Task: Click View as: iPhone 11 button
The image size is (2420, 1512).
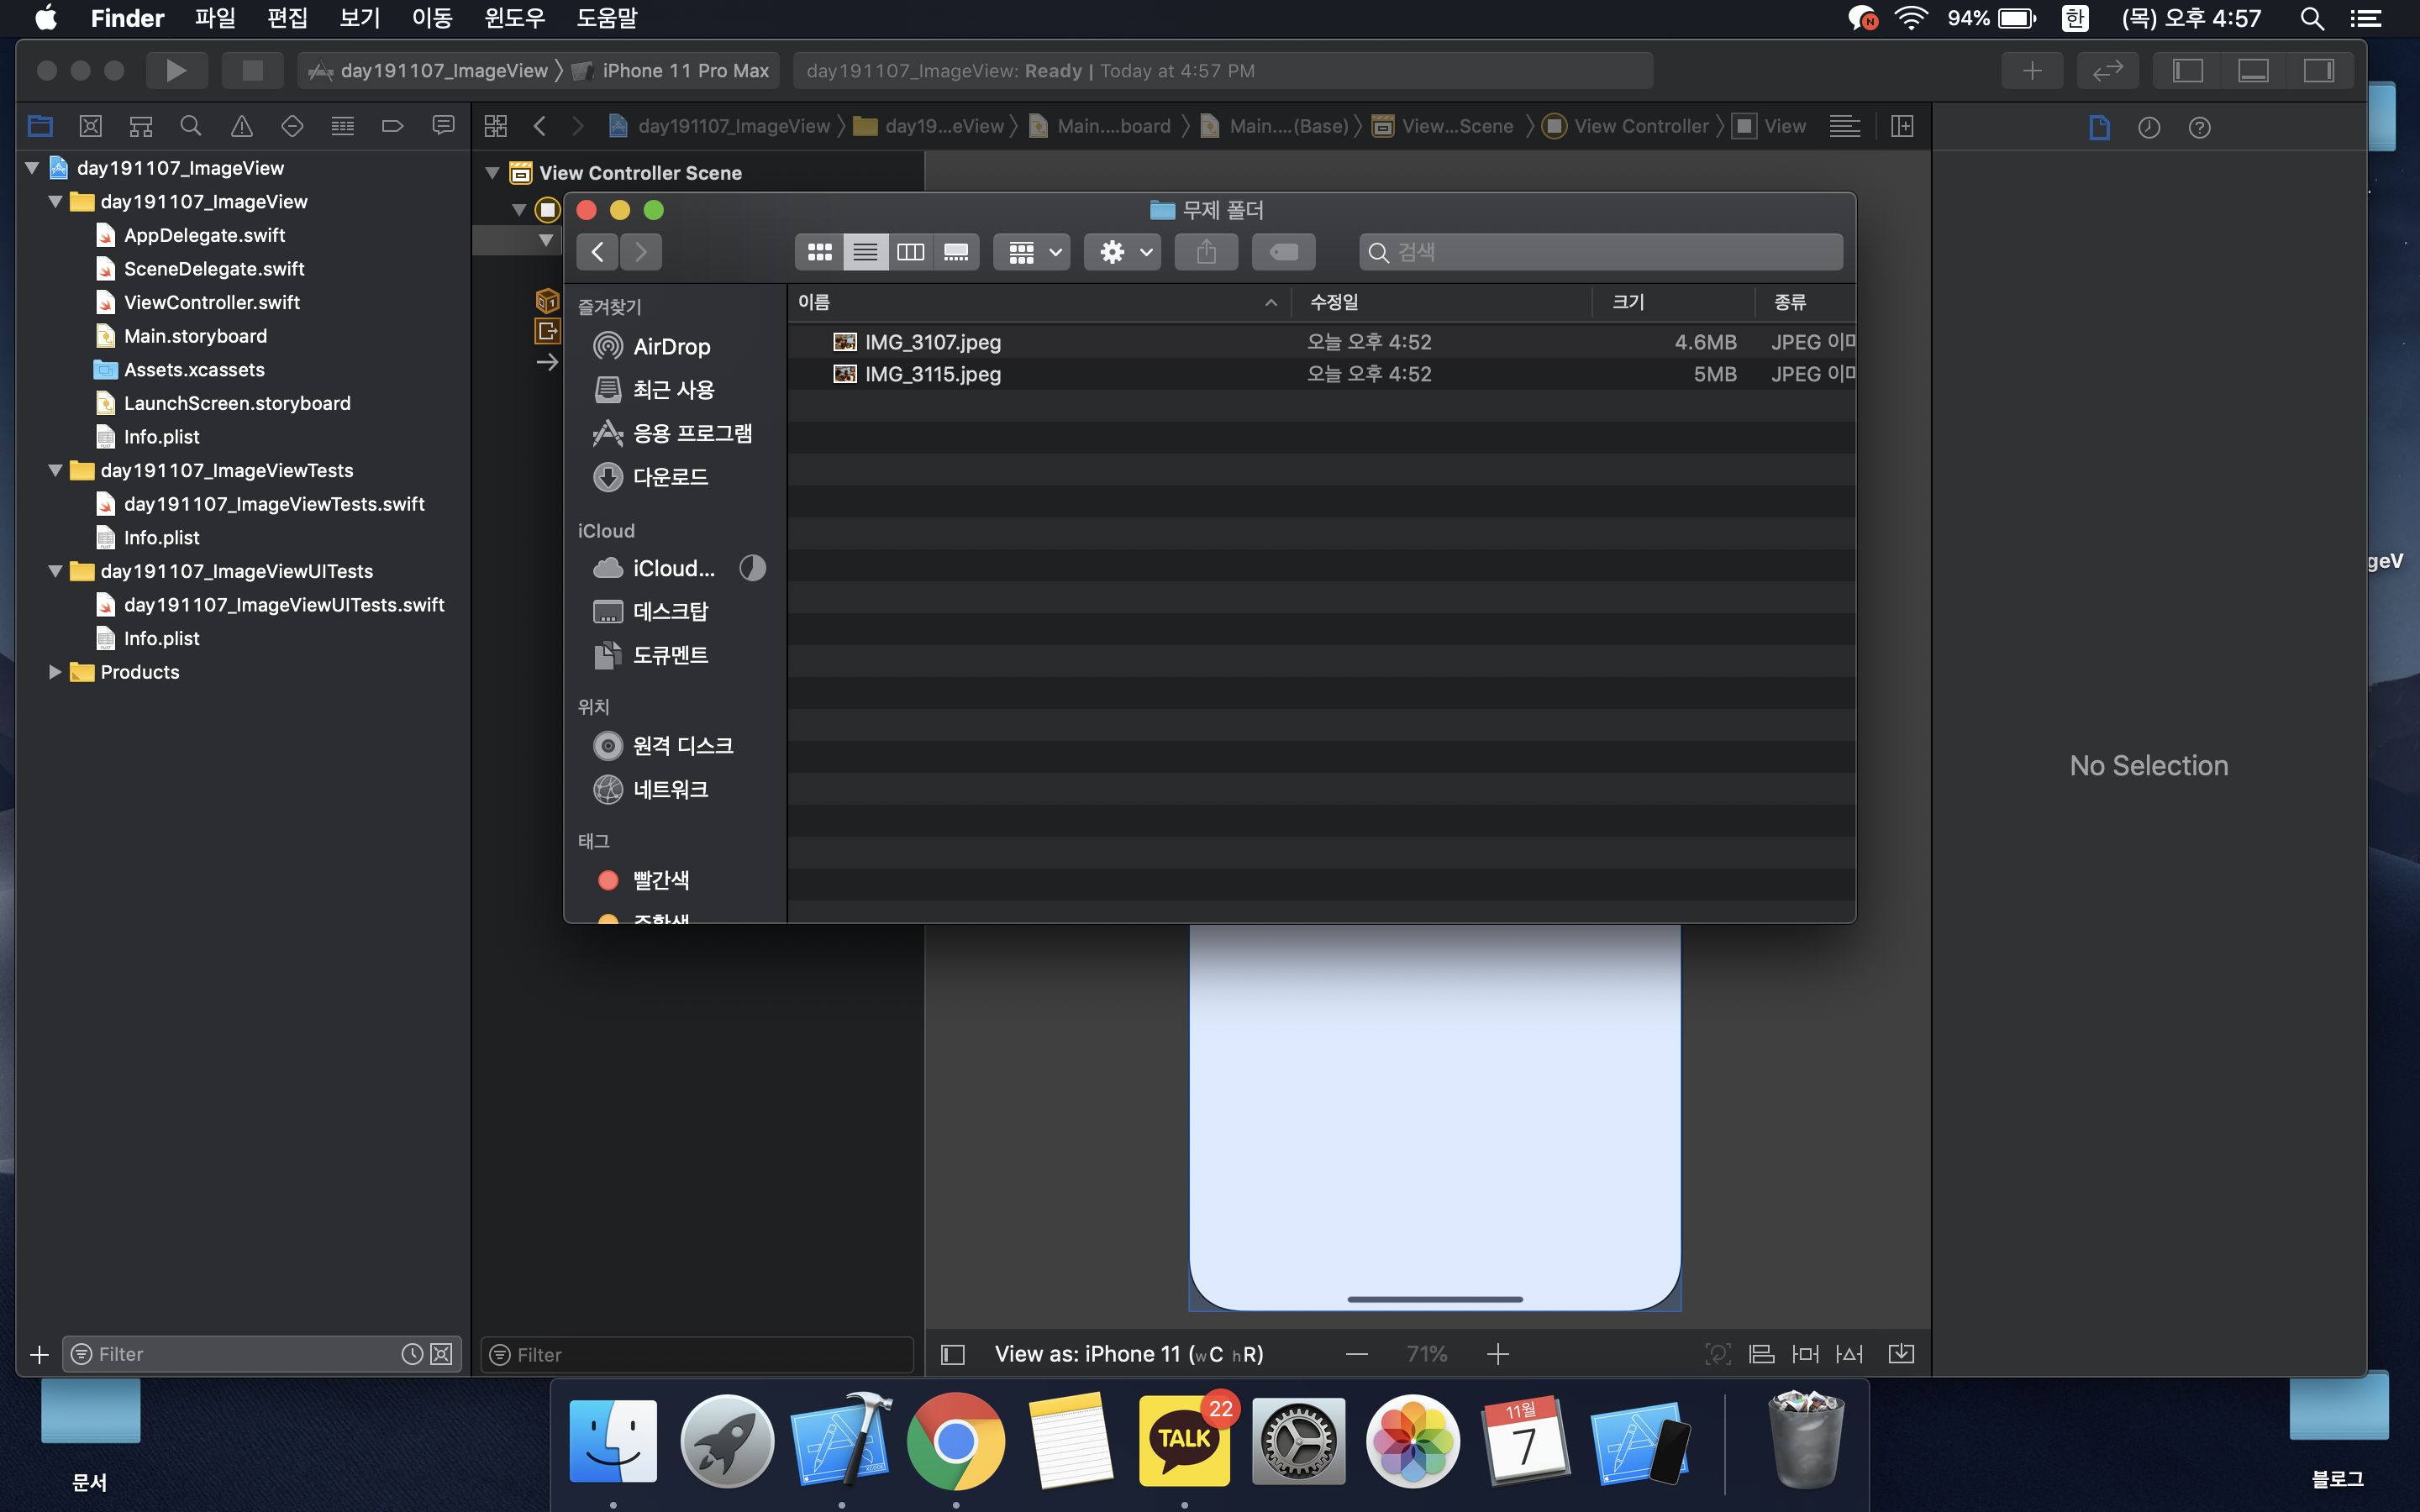Action: (x=1128, y=1354)
